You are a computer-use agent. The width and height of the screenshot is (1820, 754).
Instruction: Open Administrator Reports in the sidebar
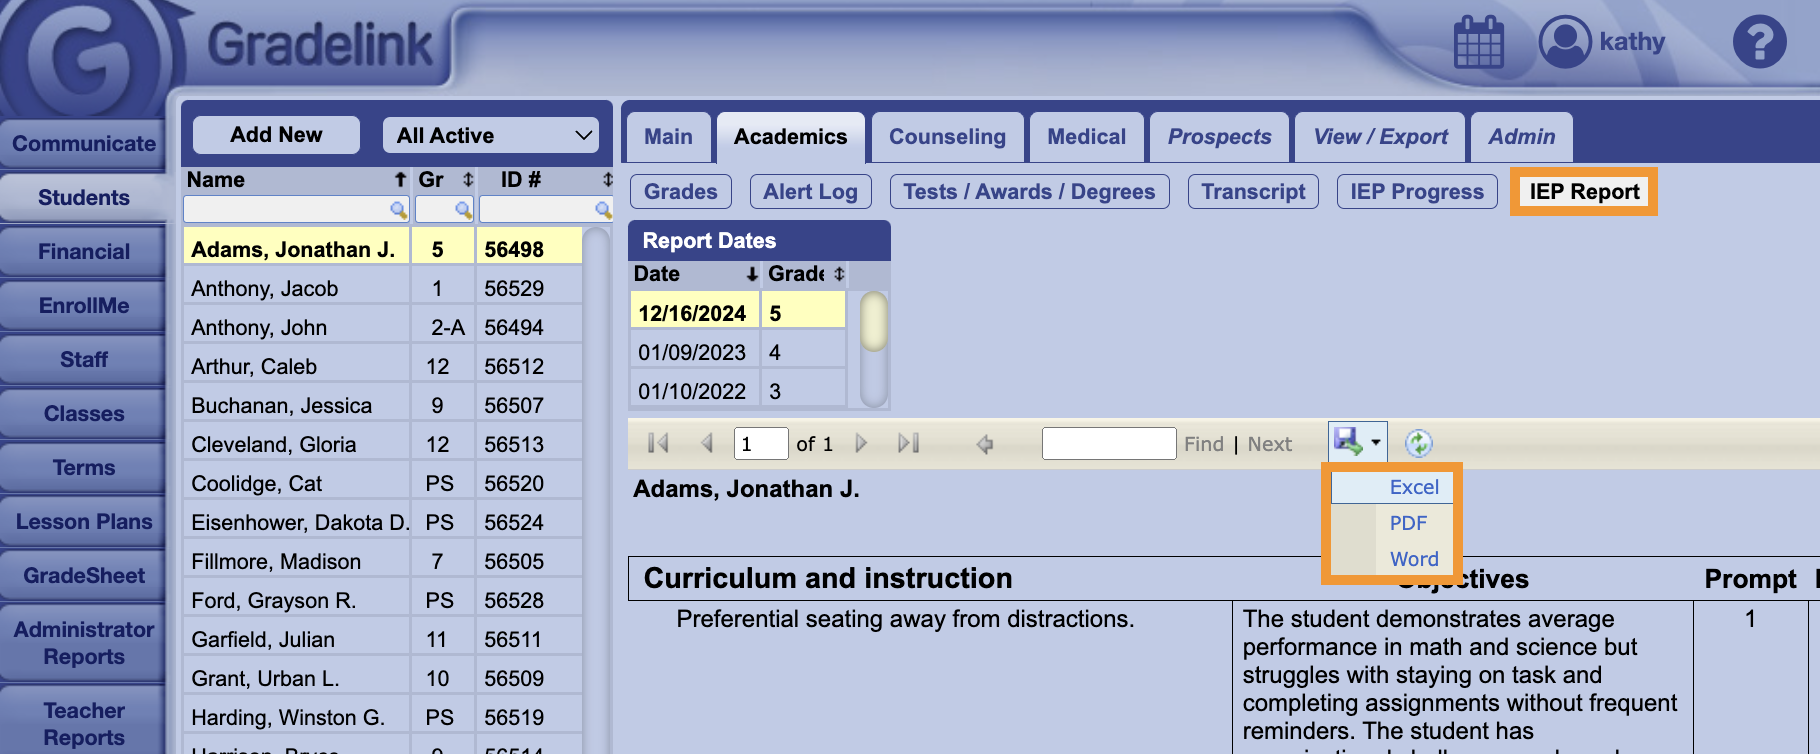[x=83, y=643]
